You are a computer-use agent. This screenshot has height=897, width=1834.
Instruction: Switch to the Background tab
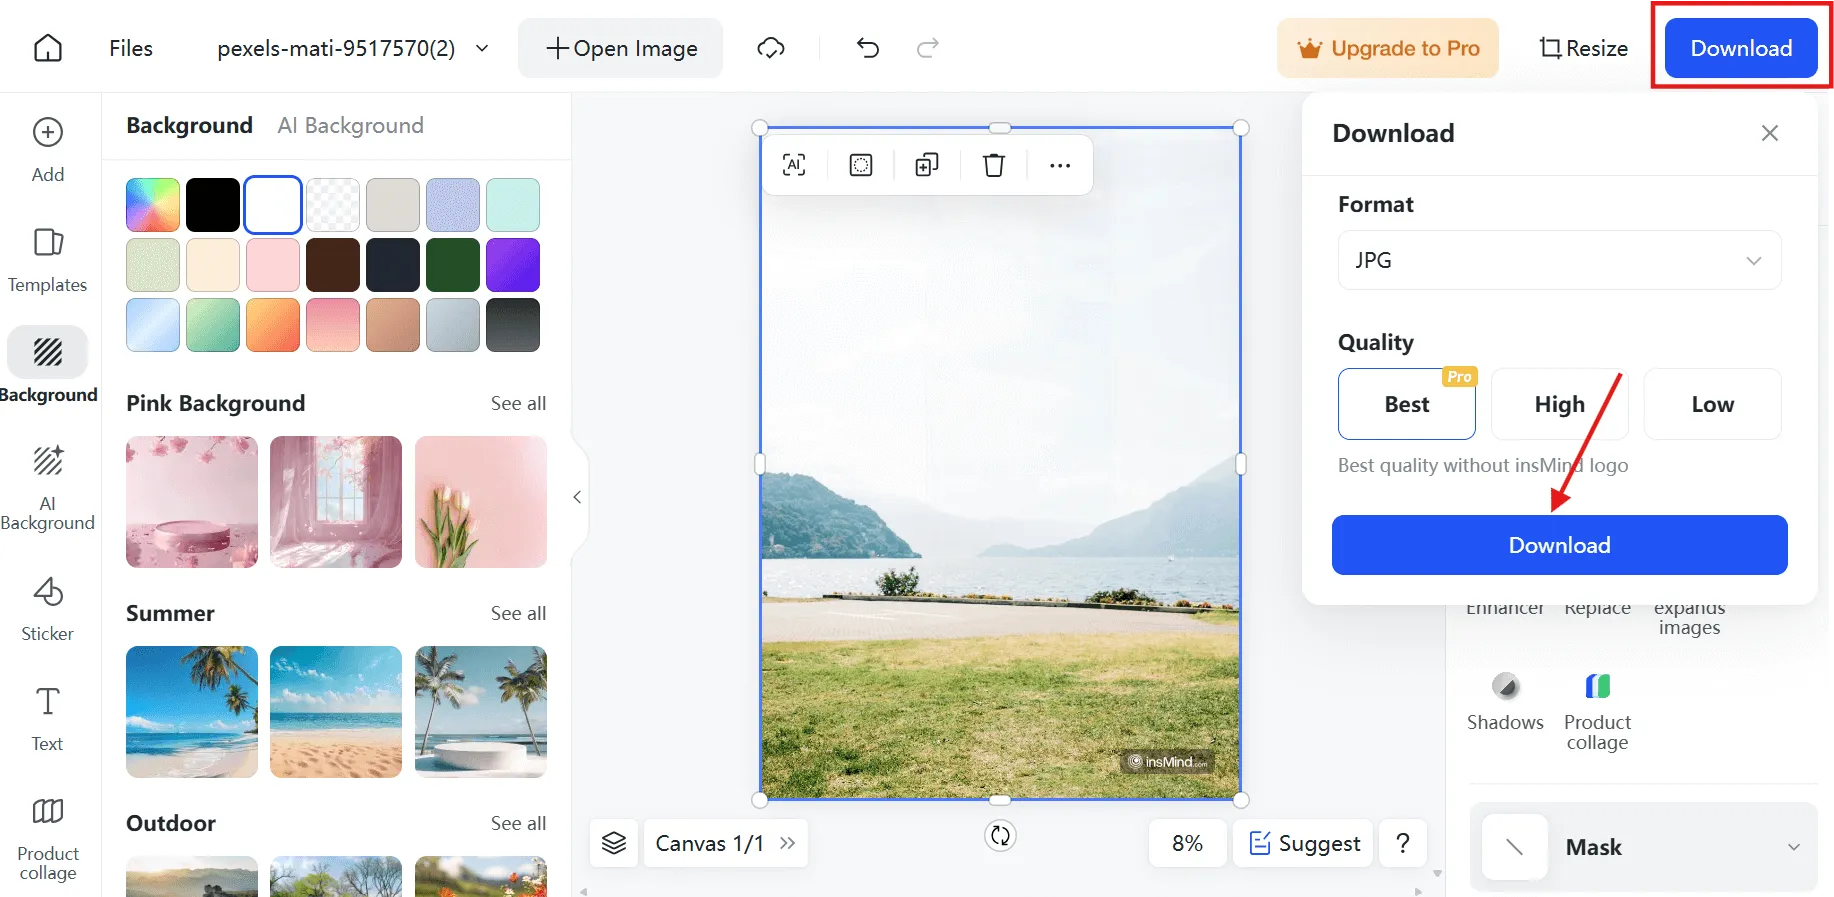tap(189, 125)
